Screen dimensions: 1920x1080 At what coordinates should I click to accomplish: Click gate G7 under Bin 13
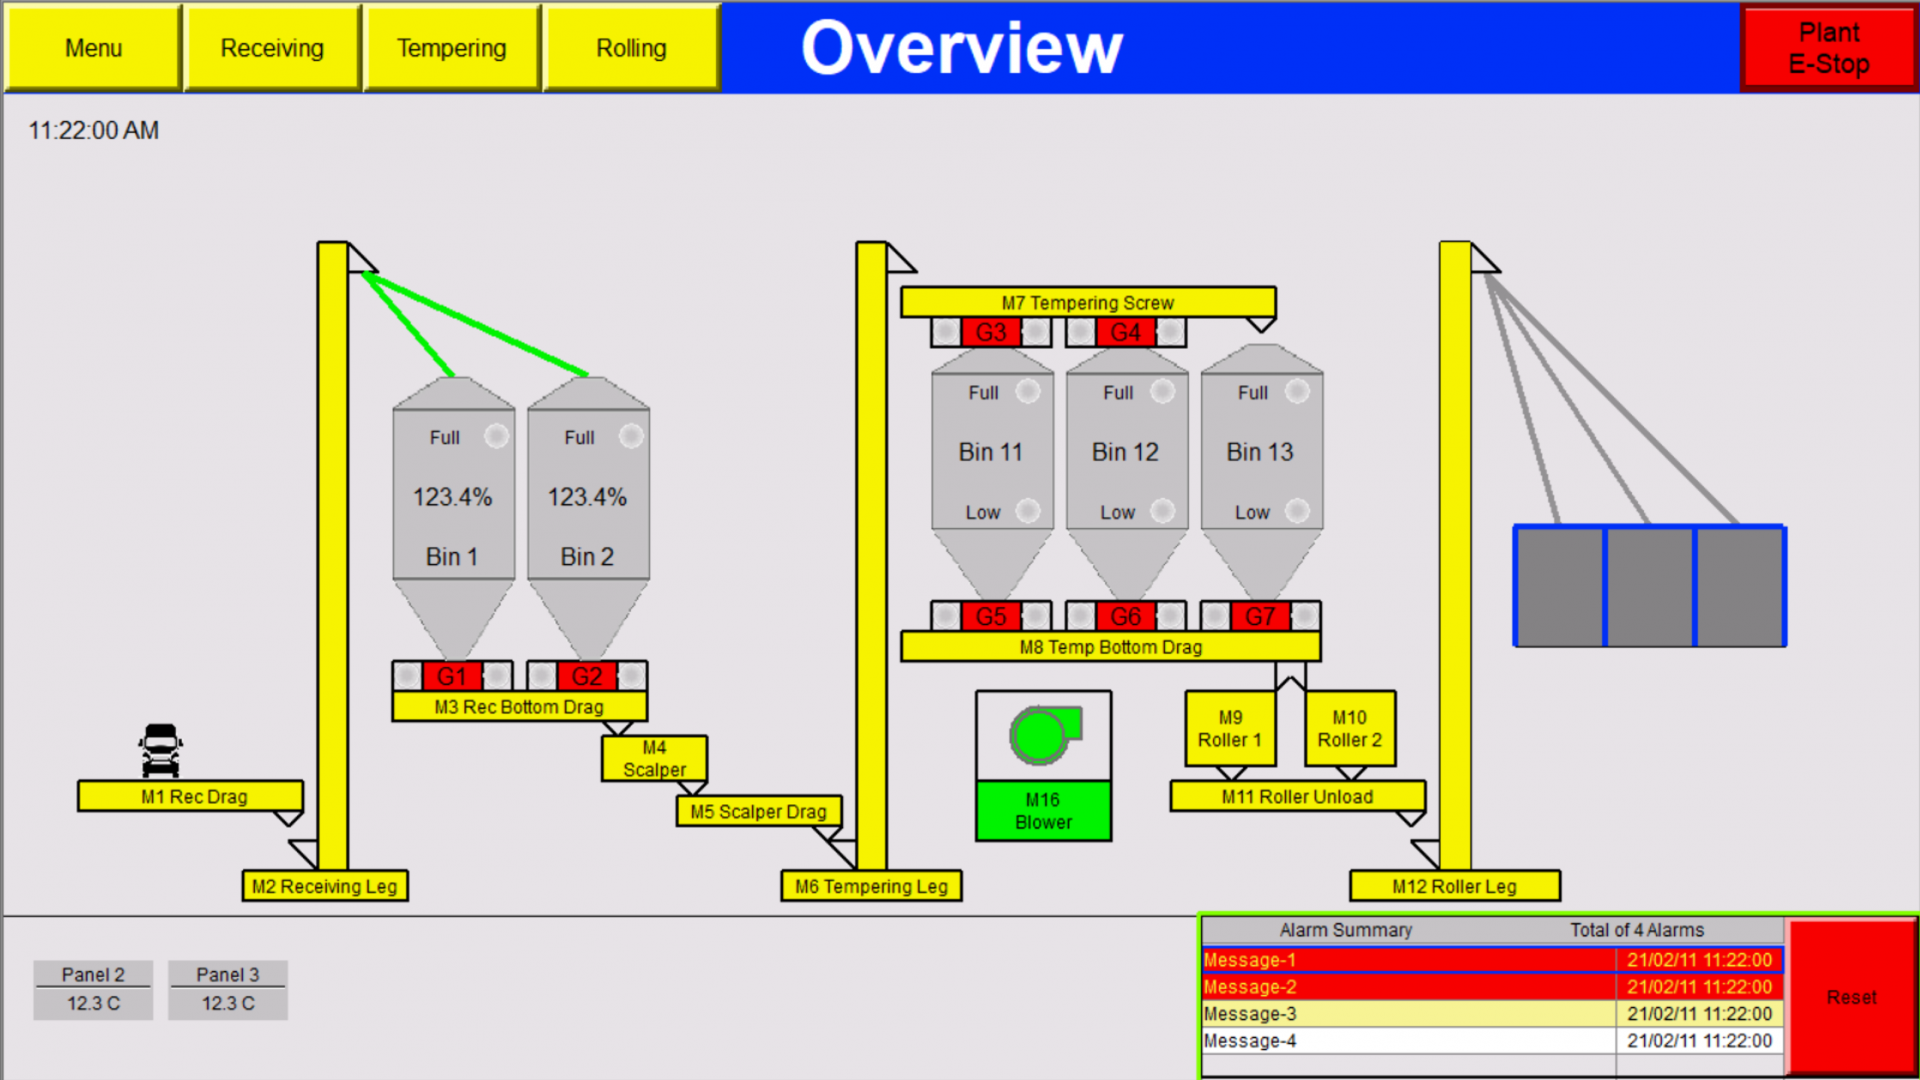coord(1261,617)
